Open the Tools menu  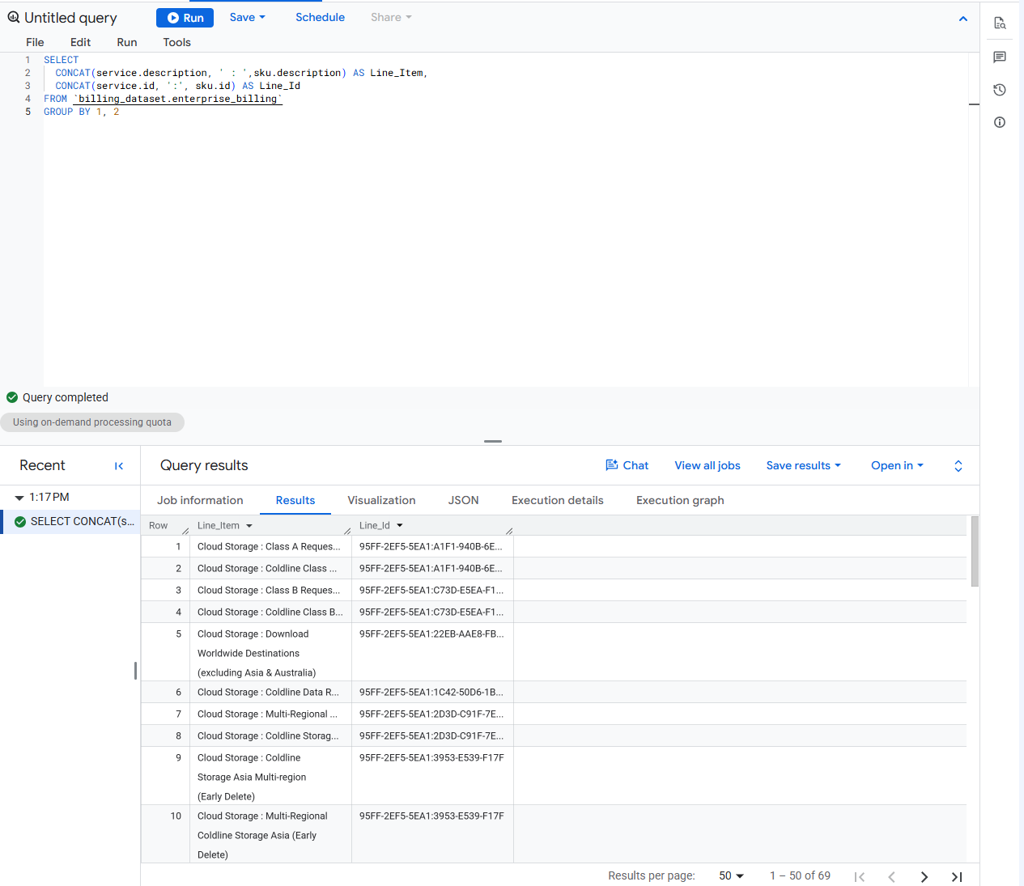[x=177, y=42]
